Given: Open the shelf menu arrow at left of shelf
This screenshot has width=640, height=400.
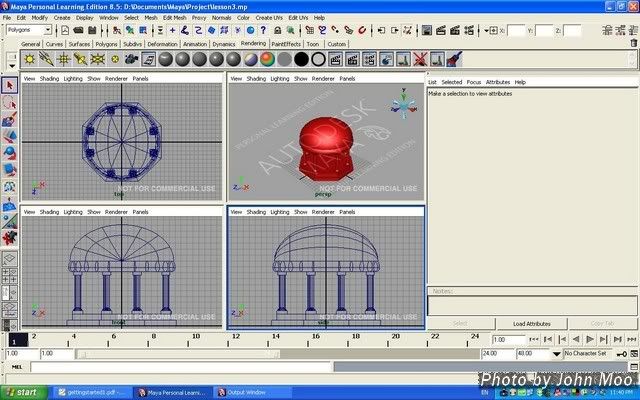Looking at the screenshot, I should coord(10,64).
